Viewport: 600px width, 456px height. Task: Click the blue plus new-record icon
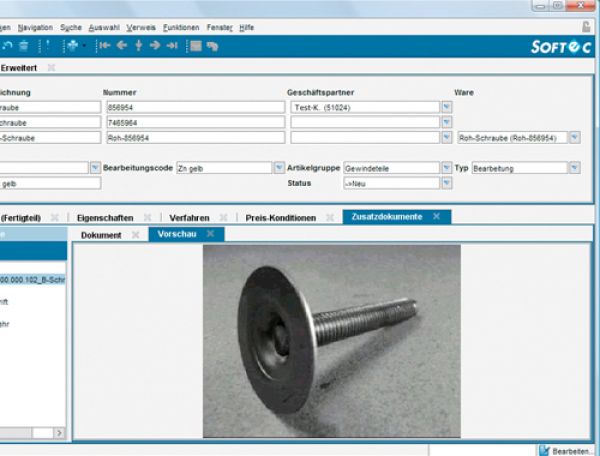click(x=71, y=46)
